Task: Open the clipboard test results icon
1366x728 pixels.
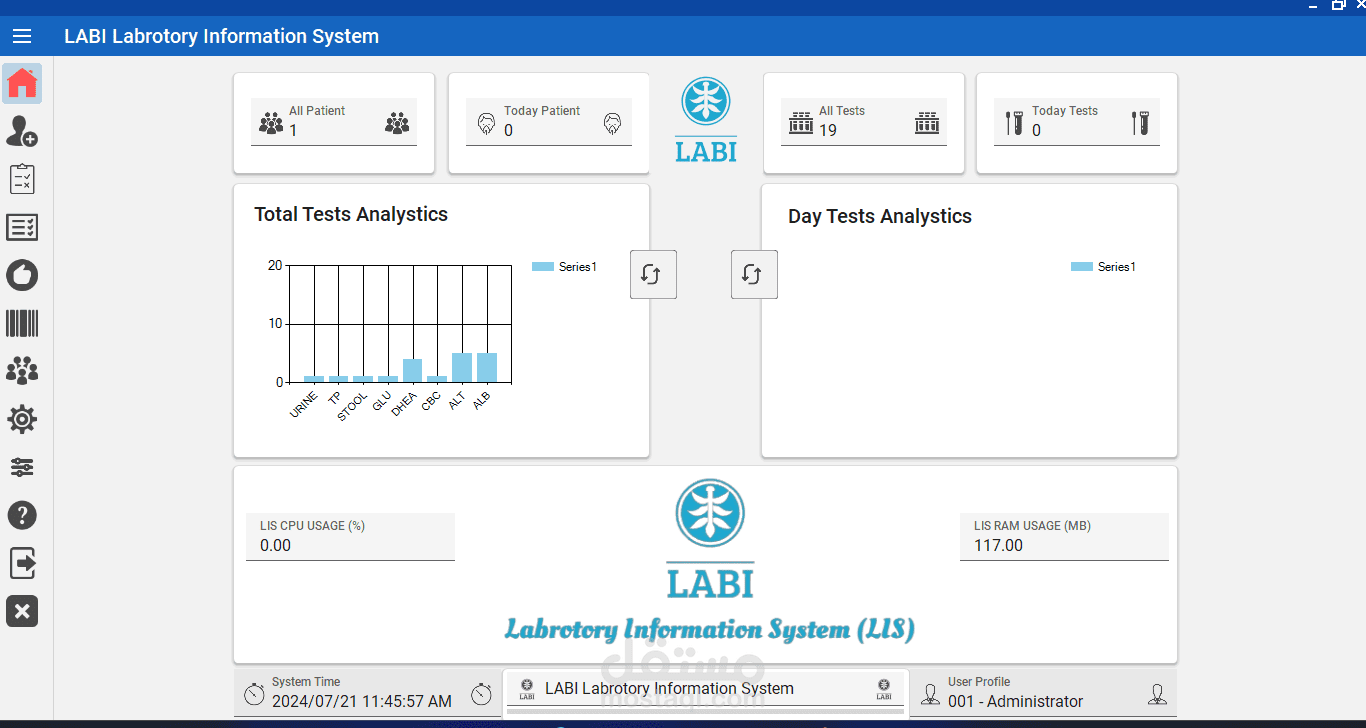Action: pyautogui.click(x=22, y=179)
